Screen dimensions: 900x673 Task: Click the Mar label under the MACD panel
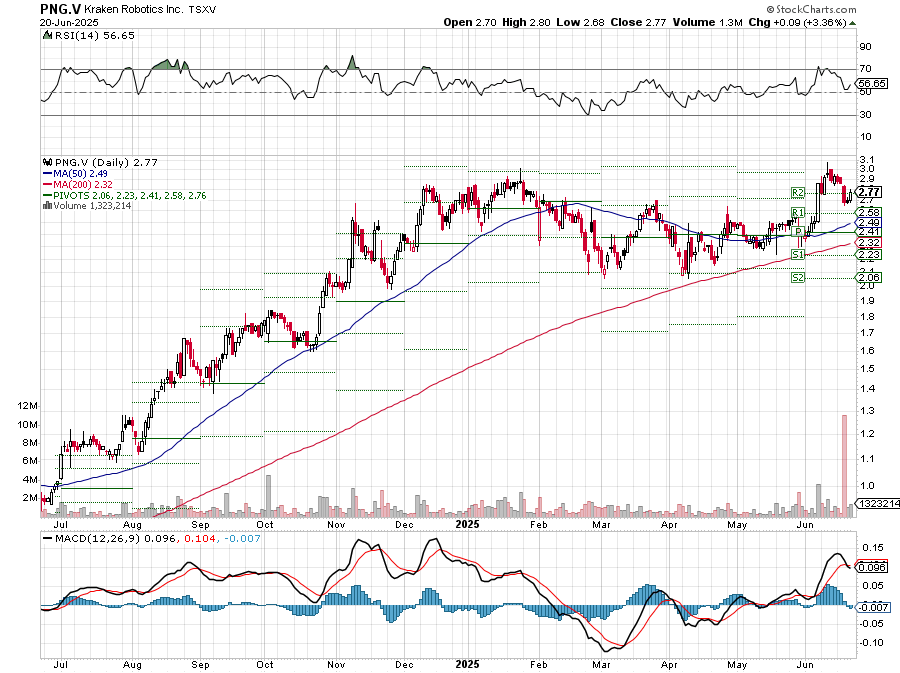coord(600,665)
